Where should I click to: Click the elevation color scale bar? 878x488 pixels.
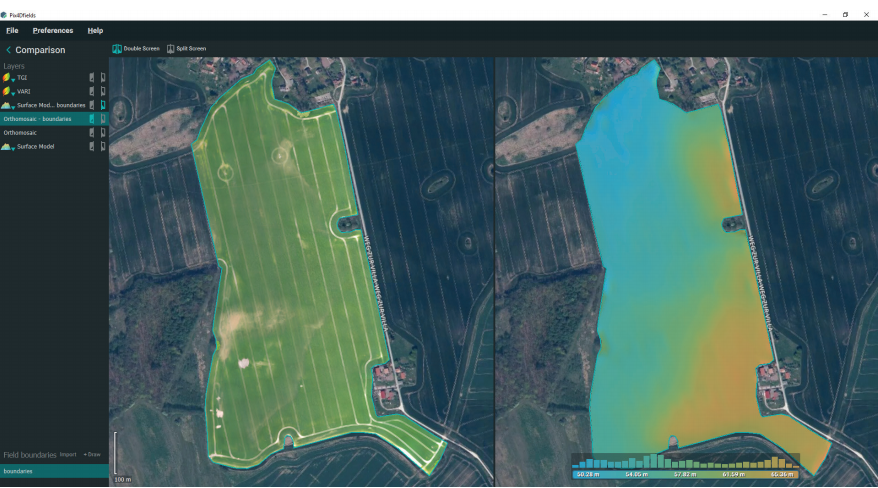pyautogui.click(x=685, y=474)
